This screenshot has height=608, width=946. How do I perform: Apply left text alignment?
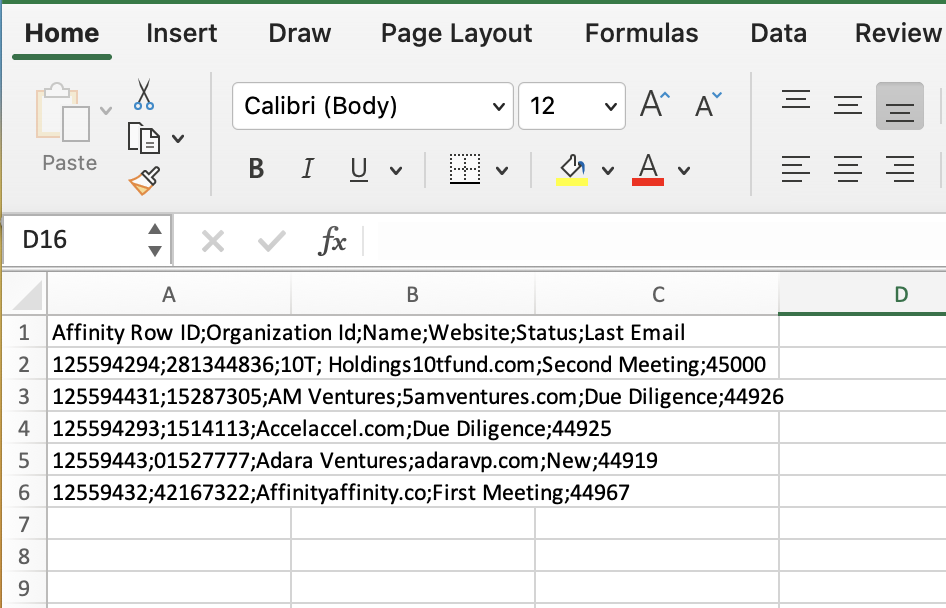click(796, 168)
